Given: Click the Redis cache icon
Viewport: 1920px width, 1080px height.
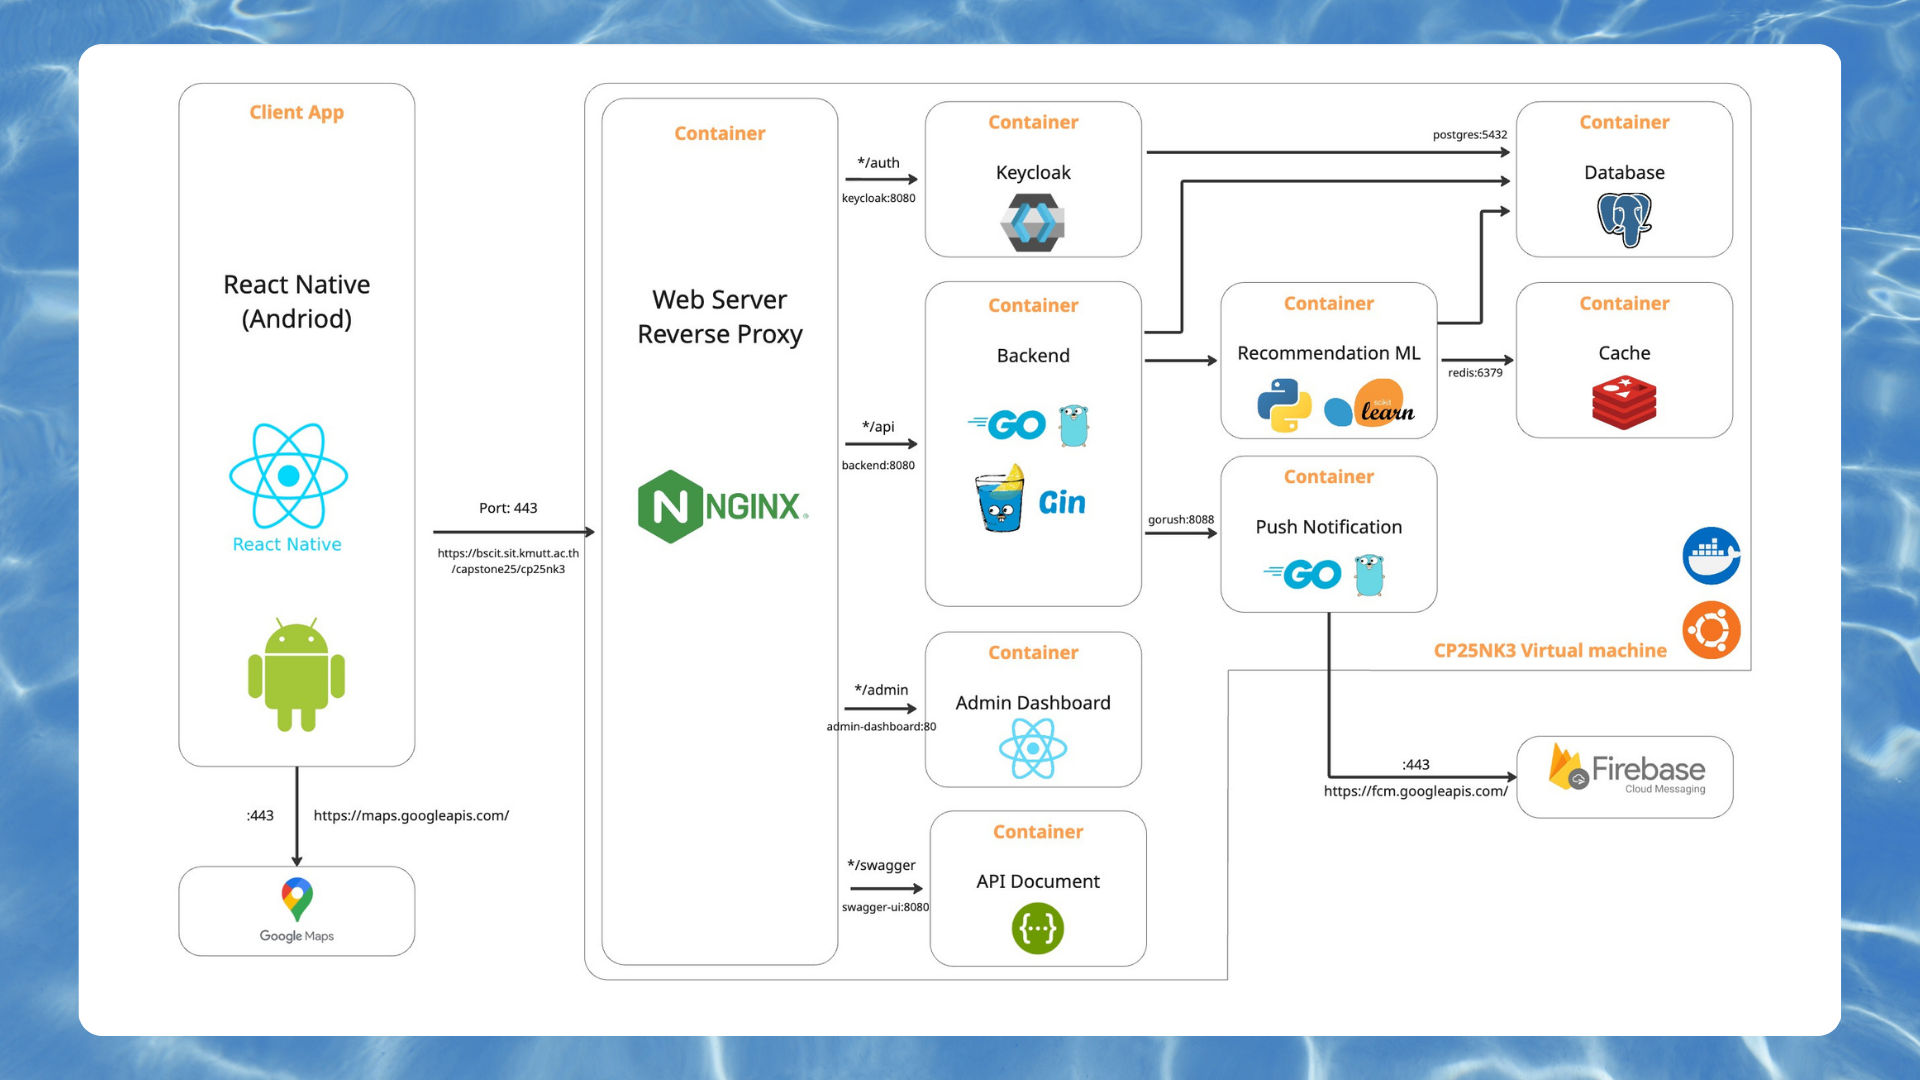Looking at the screenshot, I should pos(1624,402).
